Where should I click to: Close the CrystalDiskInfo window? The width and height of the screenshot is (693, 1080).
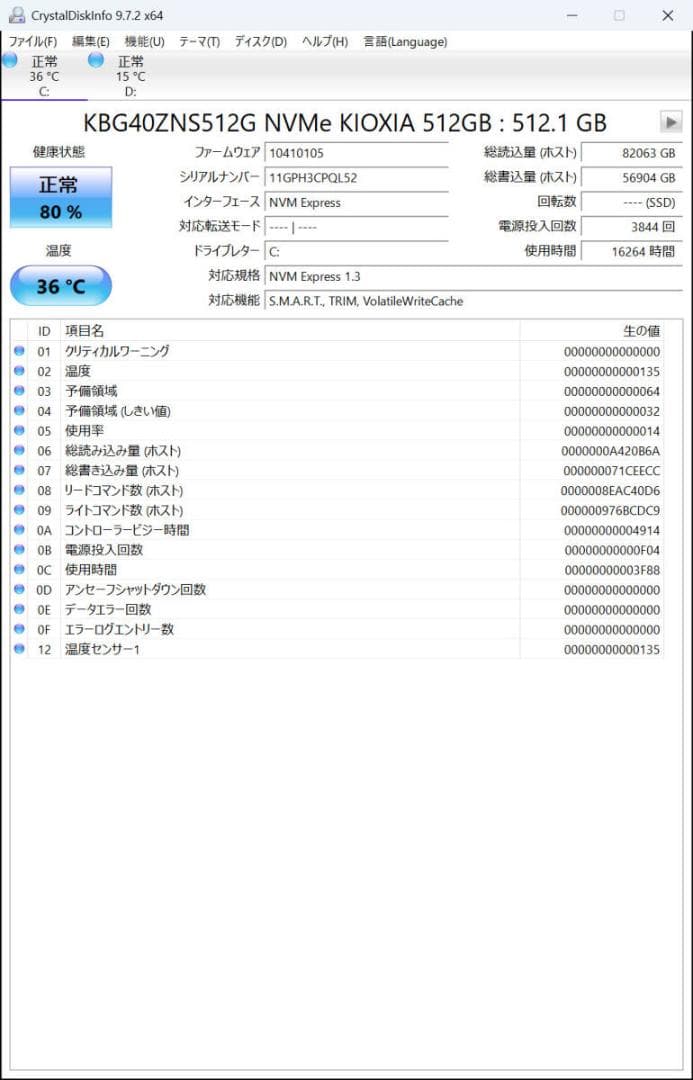coord(668,15)
